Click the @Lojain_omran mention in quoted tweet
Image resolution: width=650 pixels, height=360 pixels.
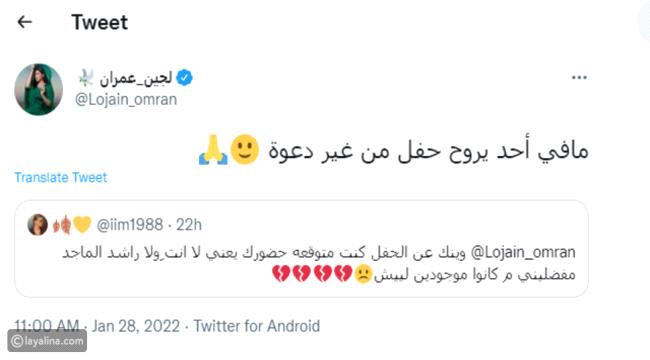(x=523, y=252)
